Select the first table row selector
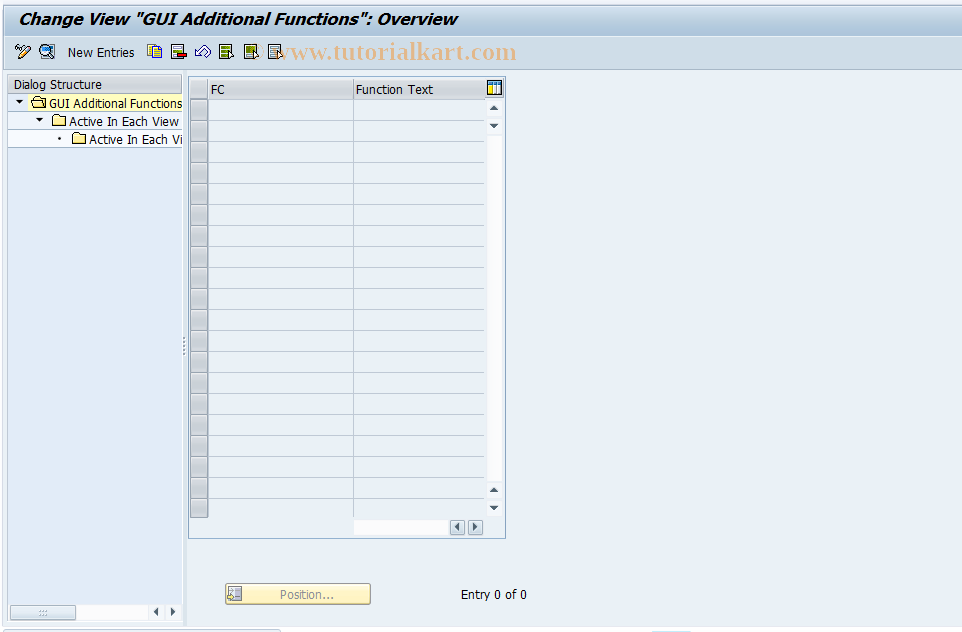962x632 pixels. (x=199, y=110)
